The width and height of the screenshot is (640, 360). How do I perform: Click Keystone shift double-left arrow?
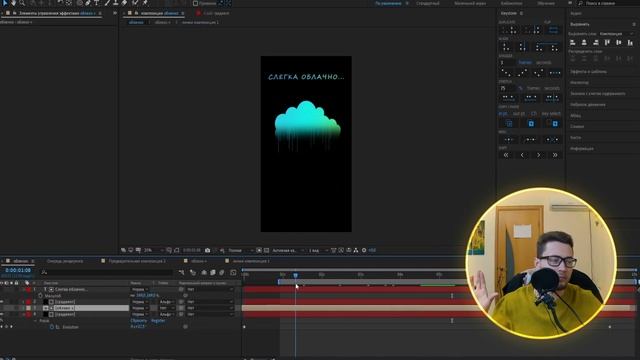506,155
